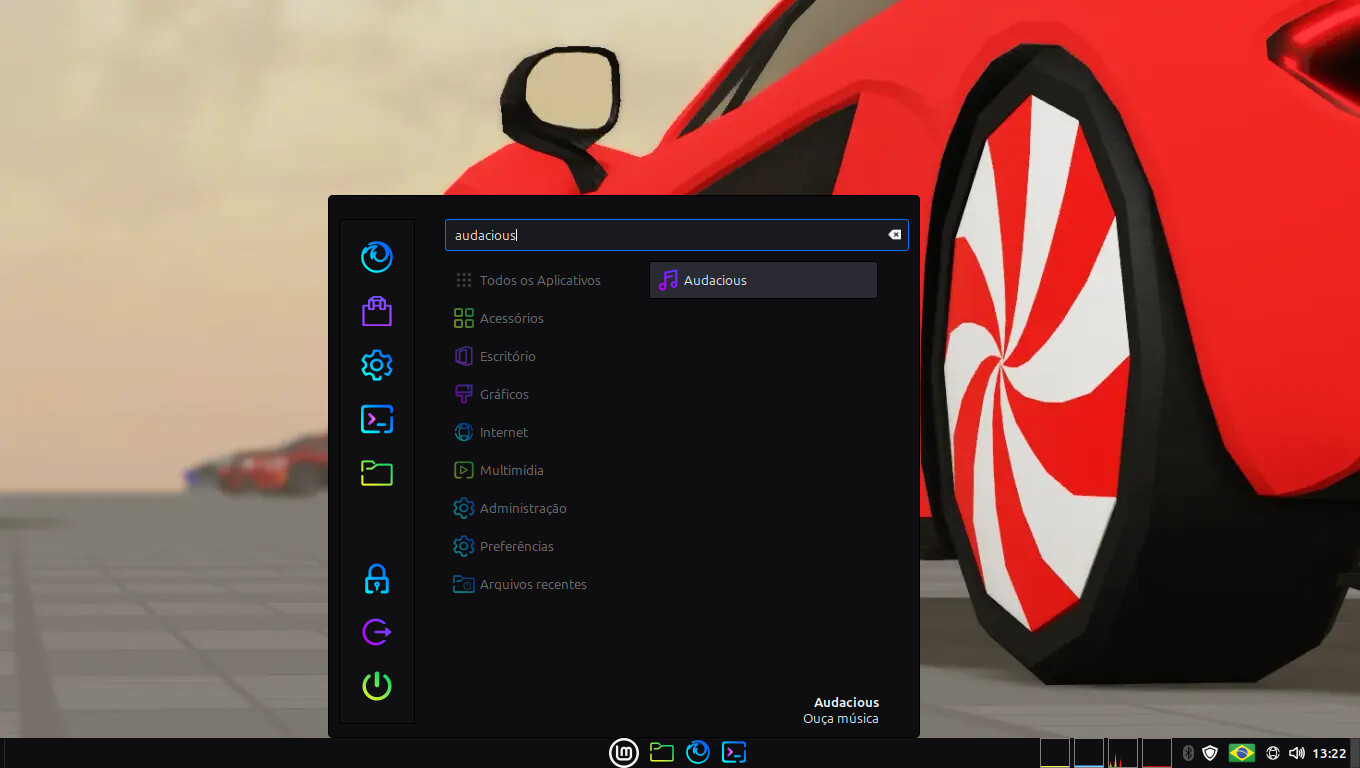The width and height of the screenshot is (1360, 768).
Task: Lock the screen using padlock icon
Action: pyautogui.click(x=377, y=578)
